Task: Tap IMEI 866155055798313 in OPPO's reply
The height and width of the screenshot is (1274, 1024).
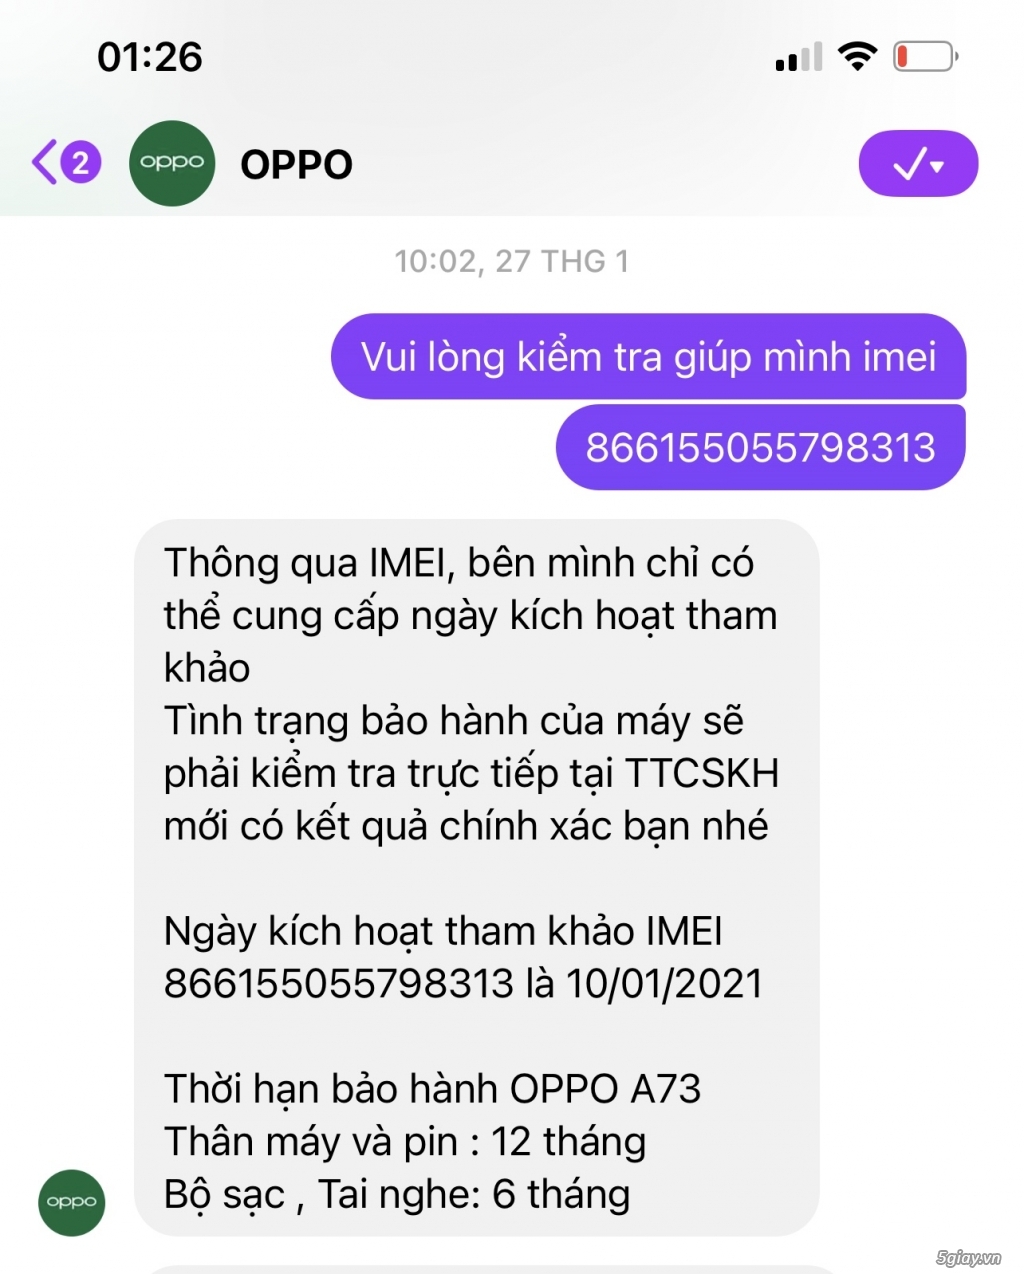Action: coord(339,984)
